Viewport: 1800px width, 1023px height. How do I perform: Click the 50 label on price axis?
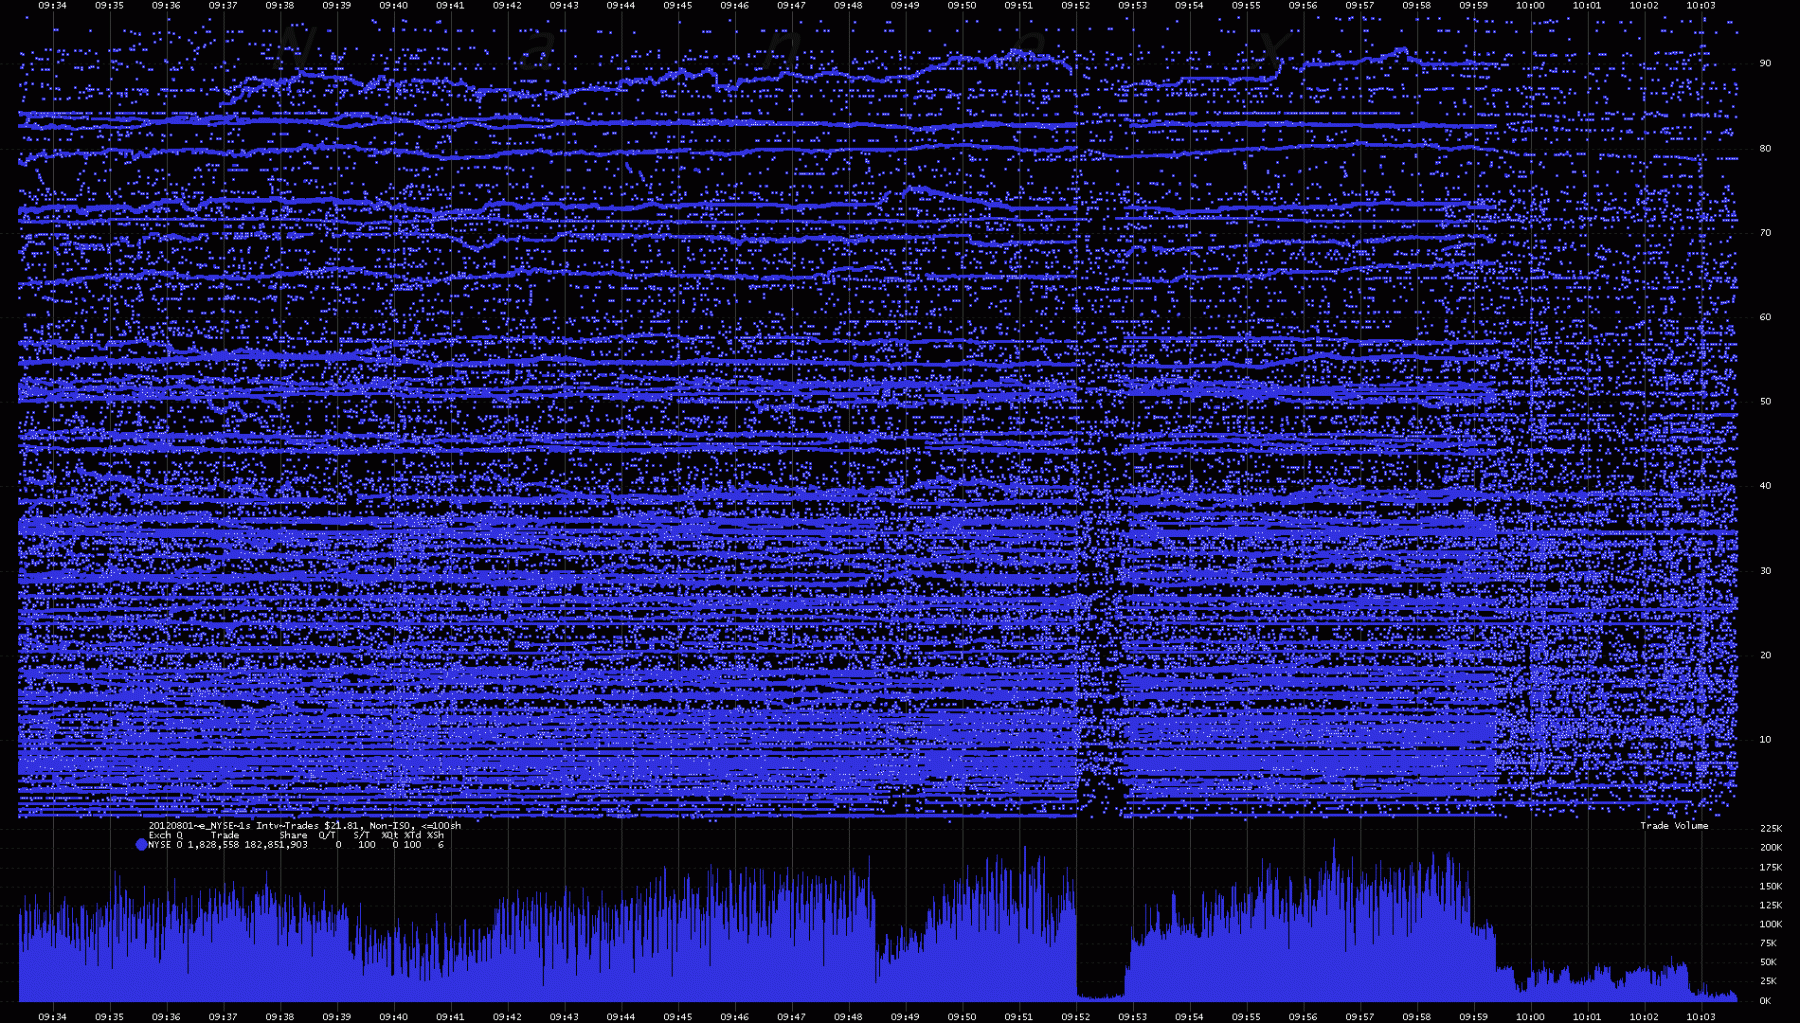pyautogui.click(x=1765, y=402)
